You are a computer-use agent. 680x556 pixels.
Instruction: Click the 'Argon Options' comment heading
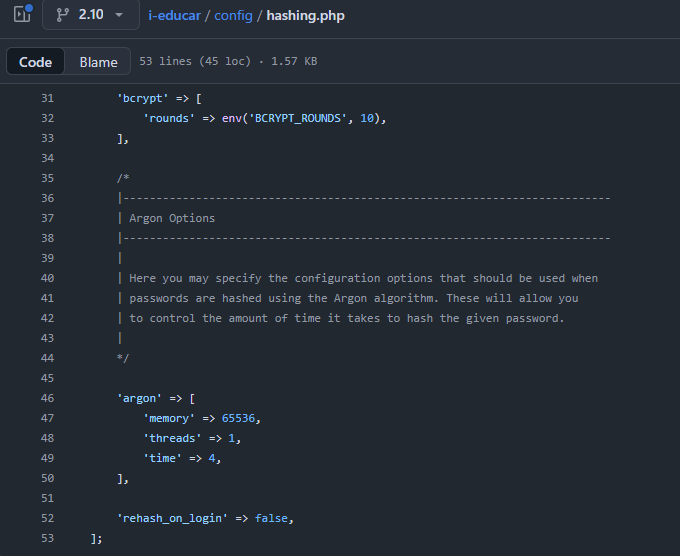click(x=172, y=218)
